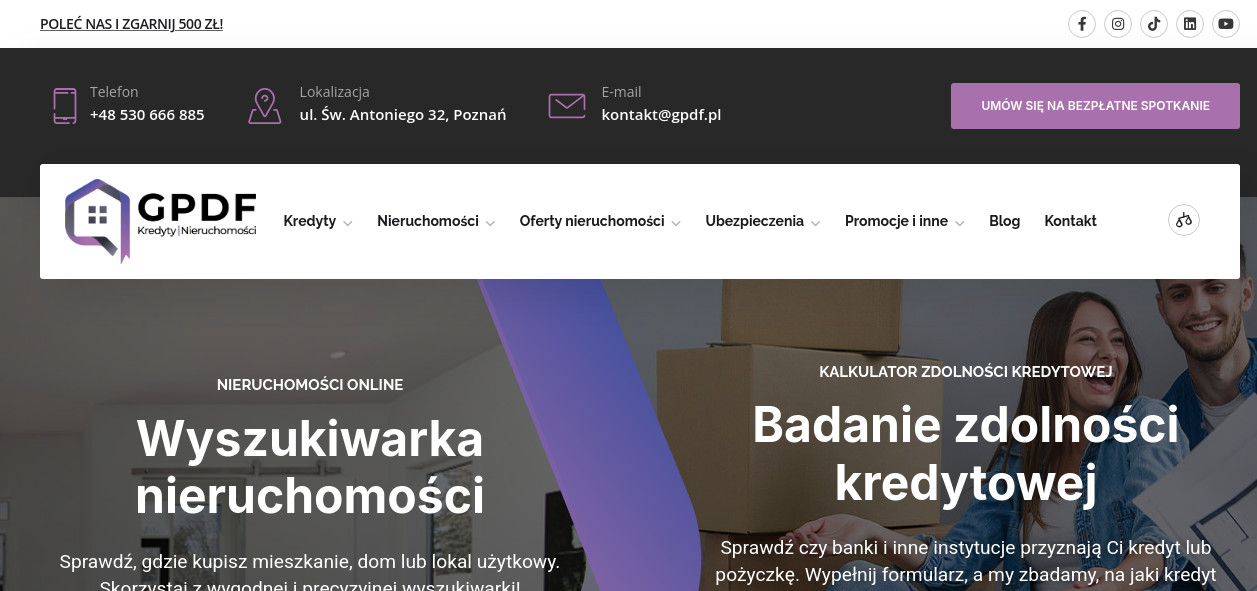This screenshot has height=591, width=1257.
Task: Open the YouTube social icon
Action: (x=1226, y=24)
